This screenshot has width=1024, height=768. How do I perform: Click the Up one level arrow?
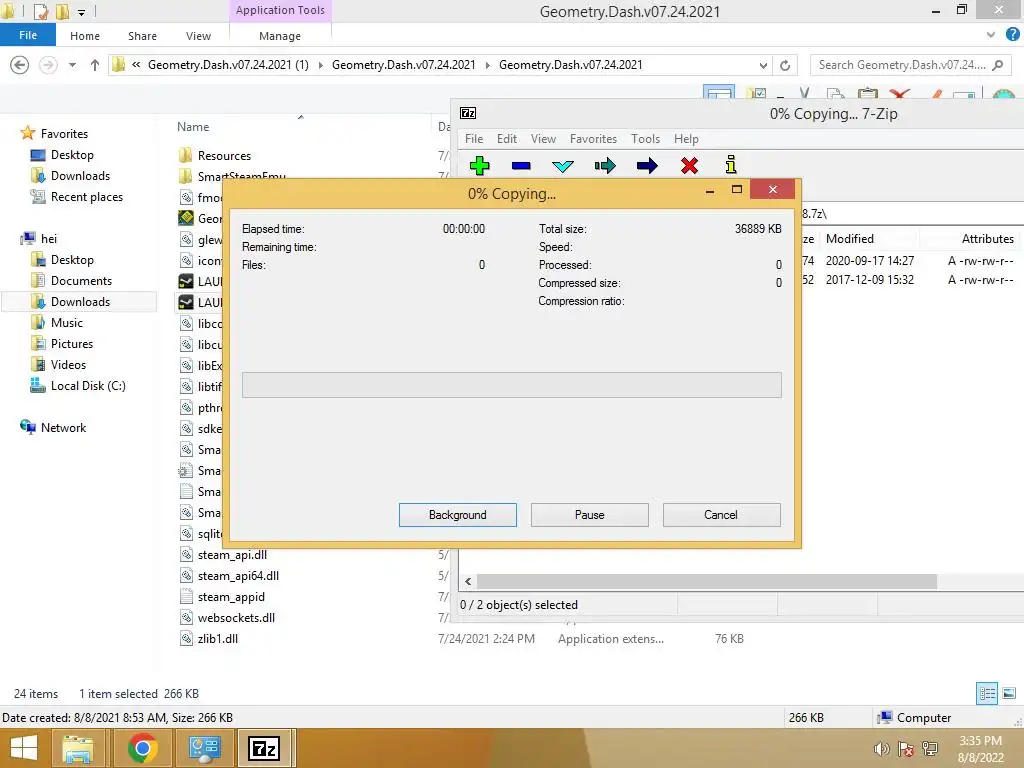[x=95, y=65]
